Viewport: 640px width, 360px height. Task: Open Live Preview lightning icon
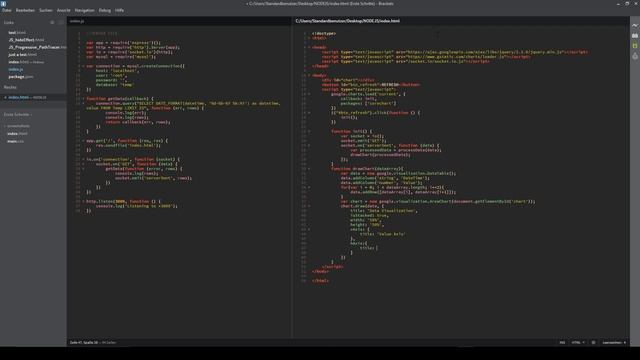tap(635, 25)
